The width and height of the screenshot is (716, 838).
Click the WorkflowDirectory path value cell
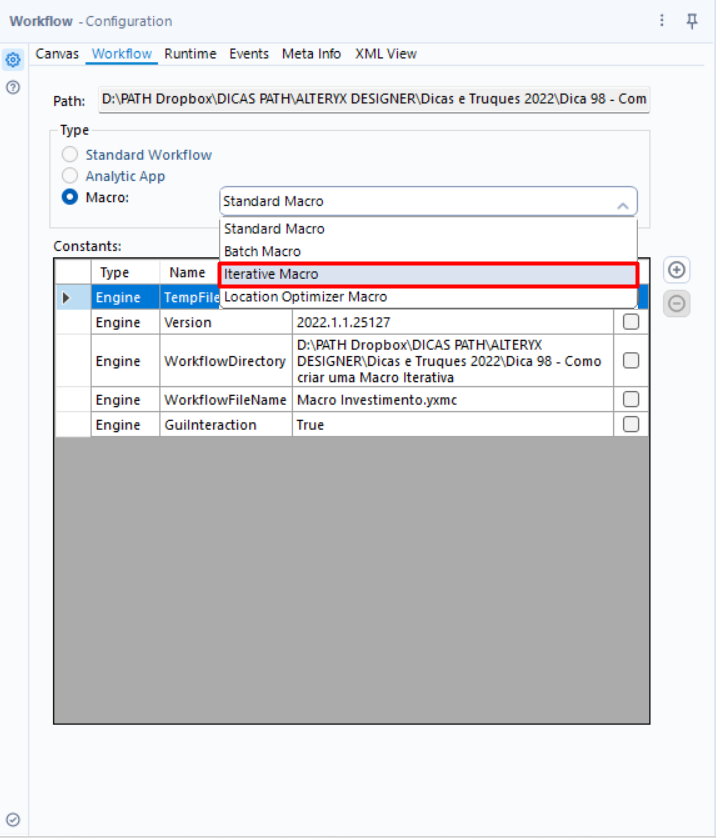tap(453, 361)
